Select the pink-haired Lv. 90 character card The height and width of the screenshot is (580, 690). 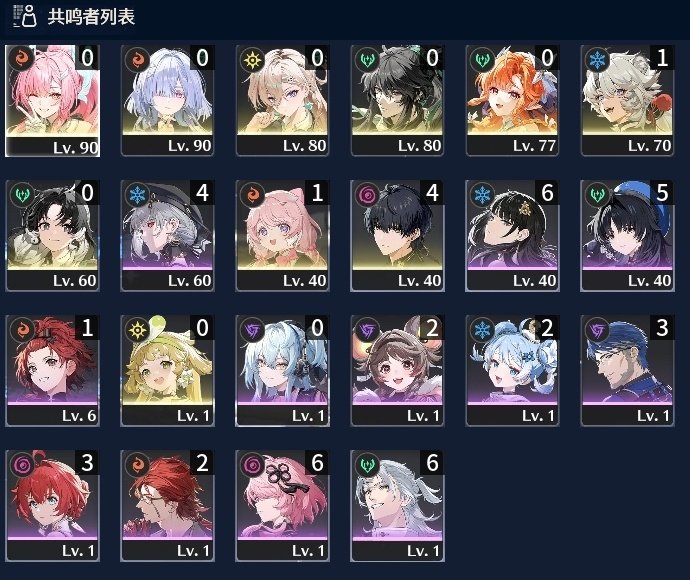(x=52, y=101)
